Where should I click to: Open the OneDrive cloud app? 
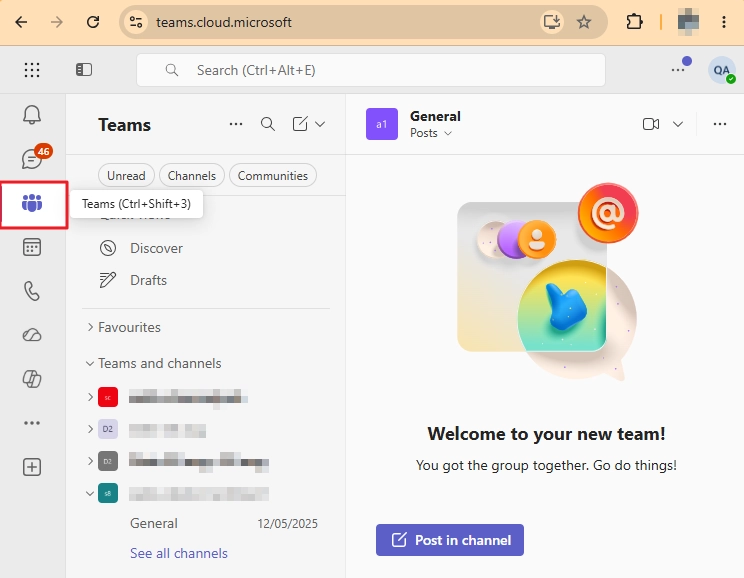[x=32, y=335]
